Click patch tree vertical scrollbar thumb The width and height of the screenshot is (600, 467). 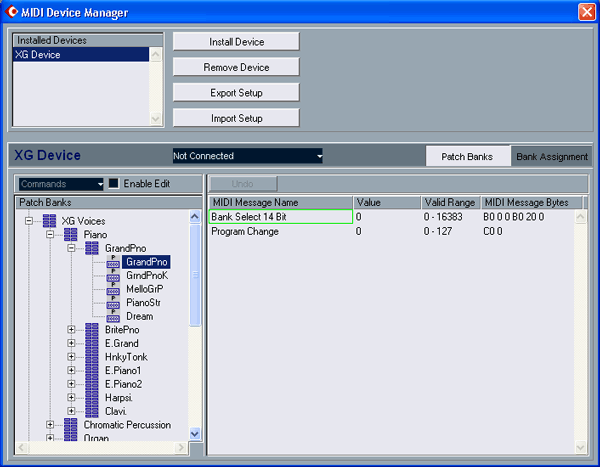tap(195, 275)
